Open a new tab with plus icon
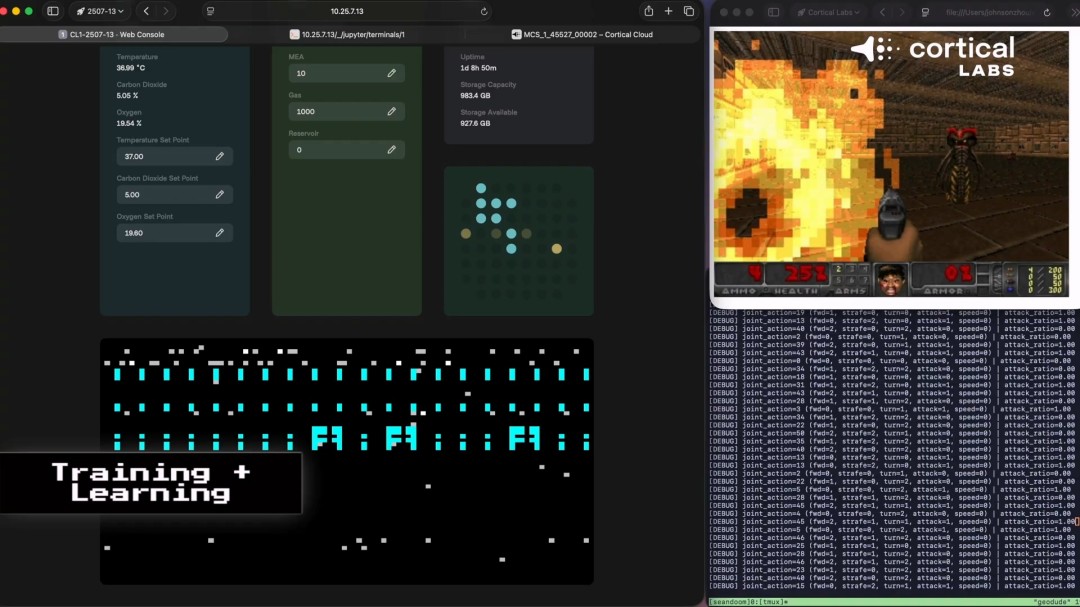Image resolution: width=1080 pixels, height=607 pixels. [668, 11]
